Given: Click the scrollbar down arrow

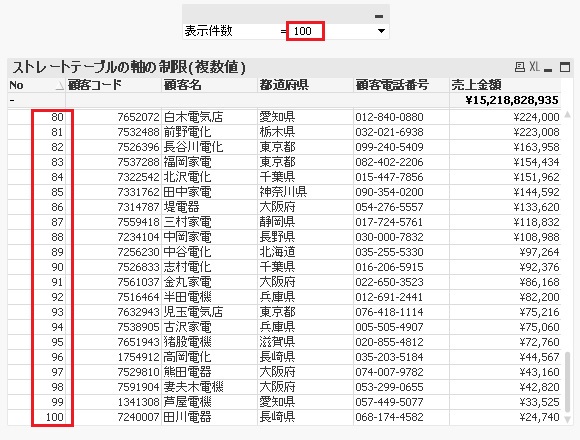Looking at the screenshot, I should [567, 419].
